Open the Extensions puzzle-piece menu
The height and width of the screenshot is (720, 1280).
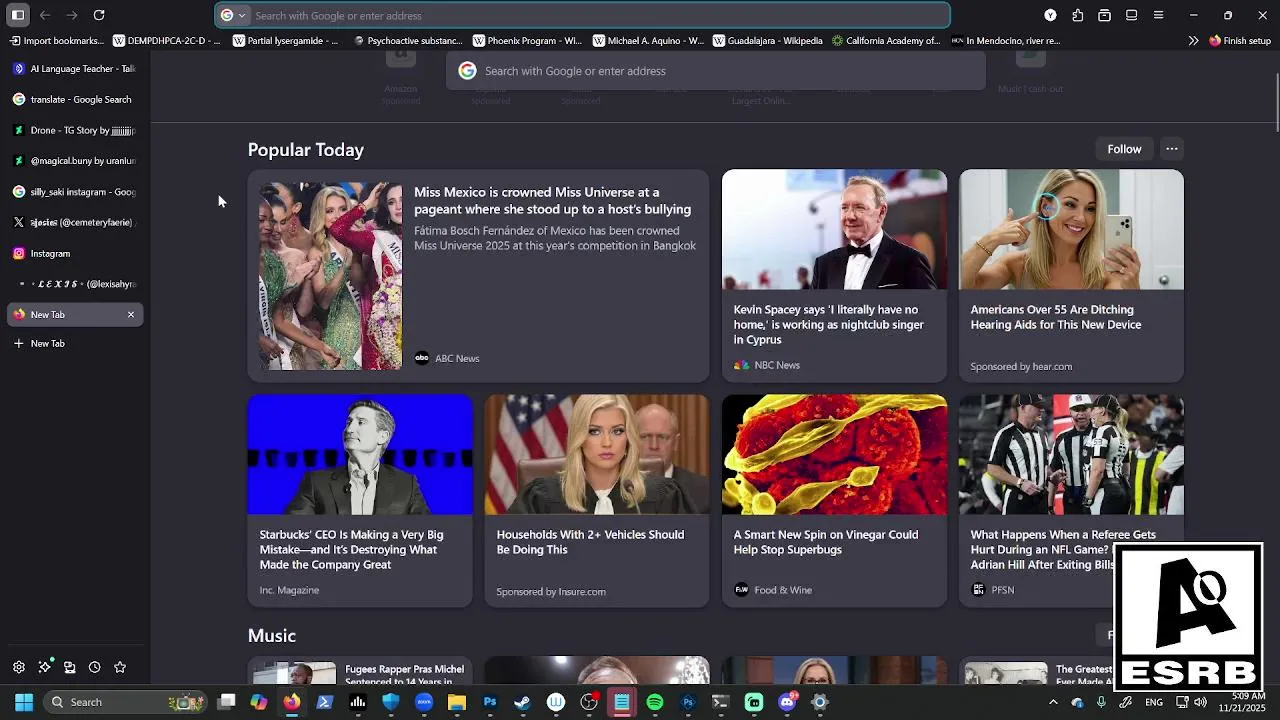(x=1077, y=15)
